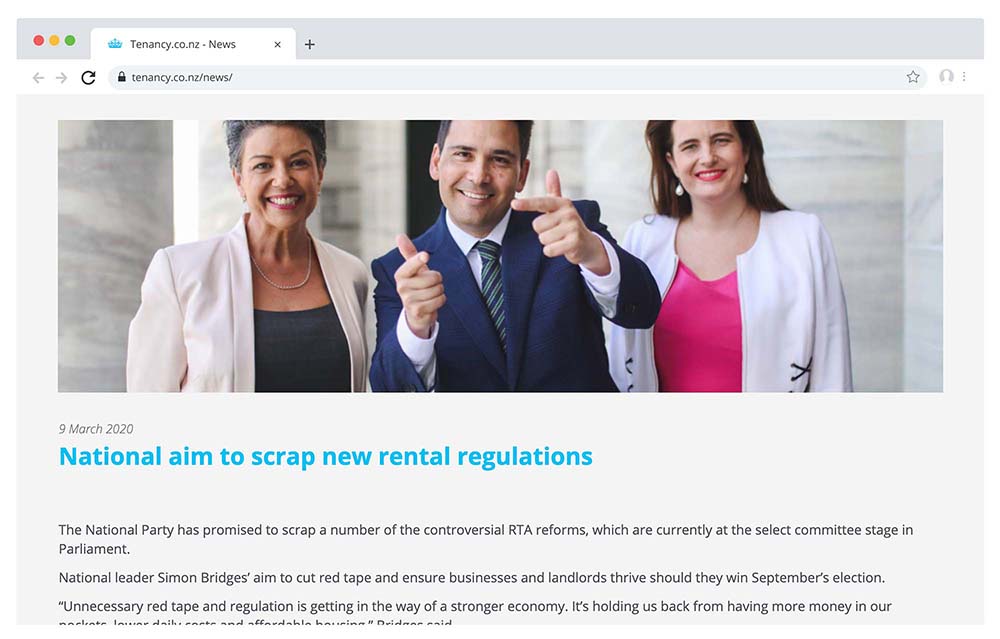Click the tenancy.co.nz/news/ address bar
This screenshot has width=1000, height=639.
[517, 77]
